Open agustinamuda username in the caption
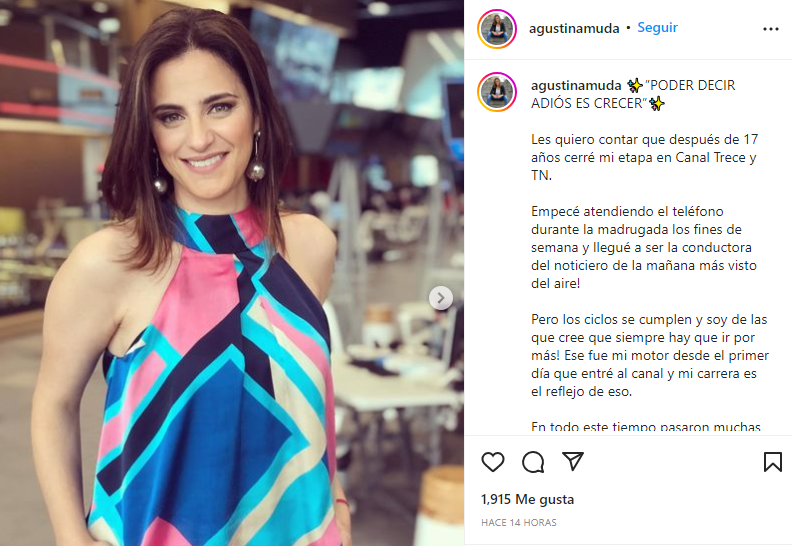The height and width of the screenshot is (546, 792). (x=576, y=85)
